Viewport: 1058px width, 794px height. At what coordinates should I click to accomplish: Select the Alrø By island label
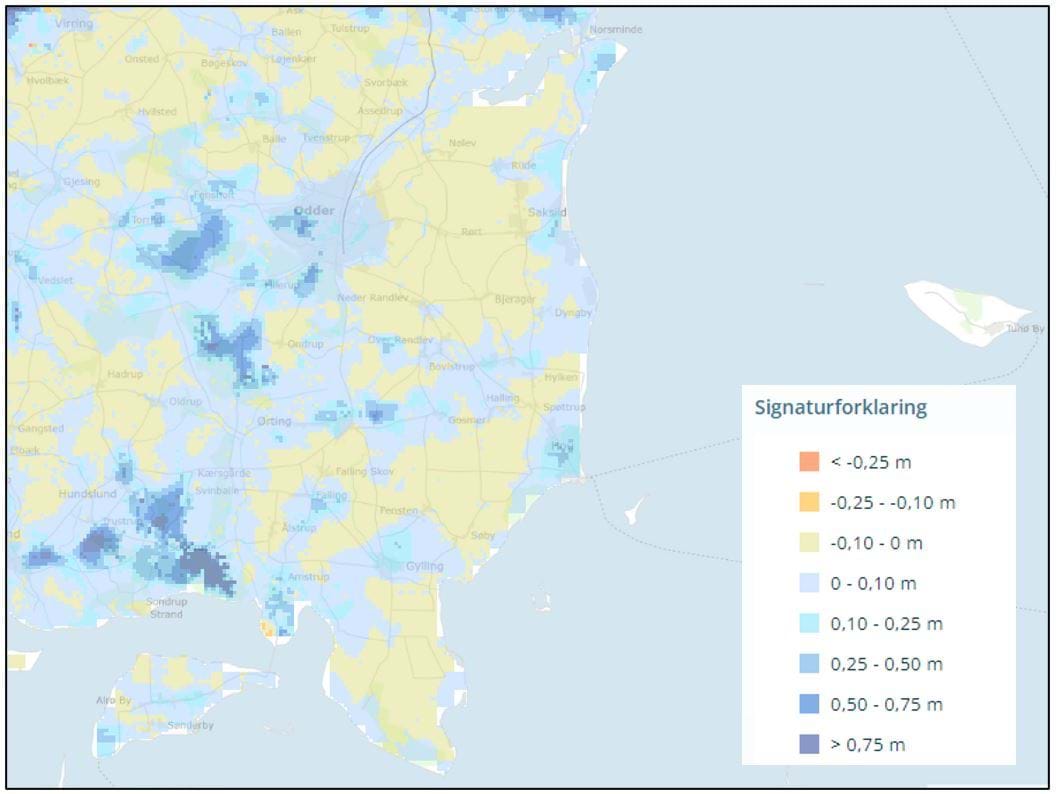pyautogui.click(x=114, y=700)
